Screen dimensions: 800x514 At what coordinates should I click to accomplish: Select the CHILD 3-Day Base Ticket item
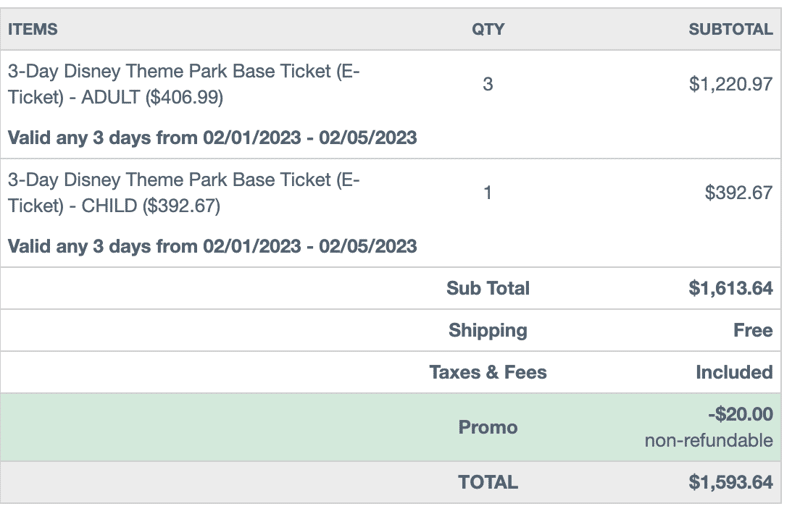click(183, 193)
